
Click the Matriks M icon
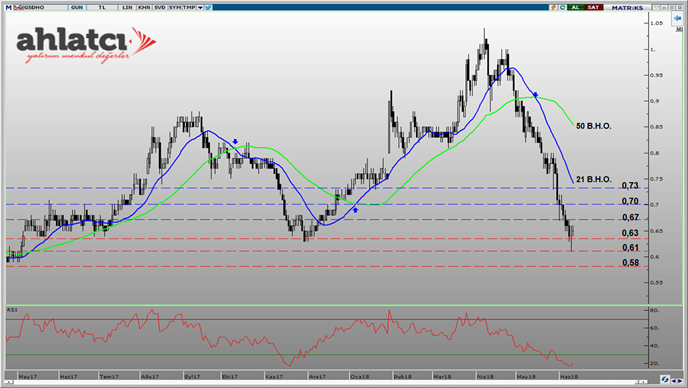click(x=8, y=7)
